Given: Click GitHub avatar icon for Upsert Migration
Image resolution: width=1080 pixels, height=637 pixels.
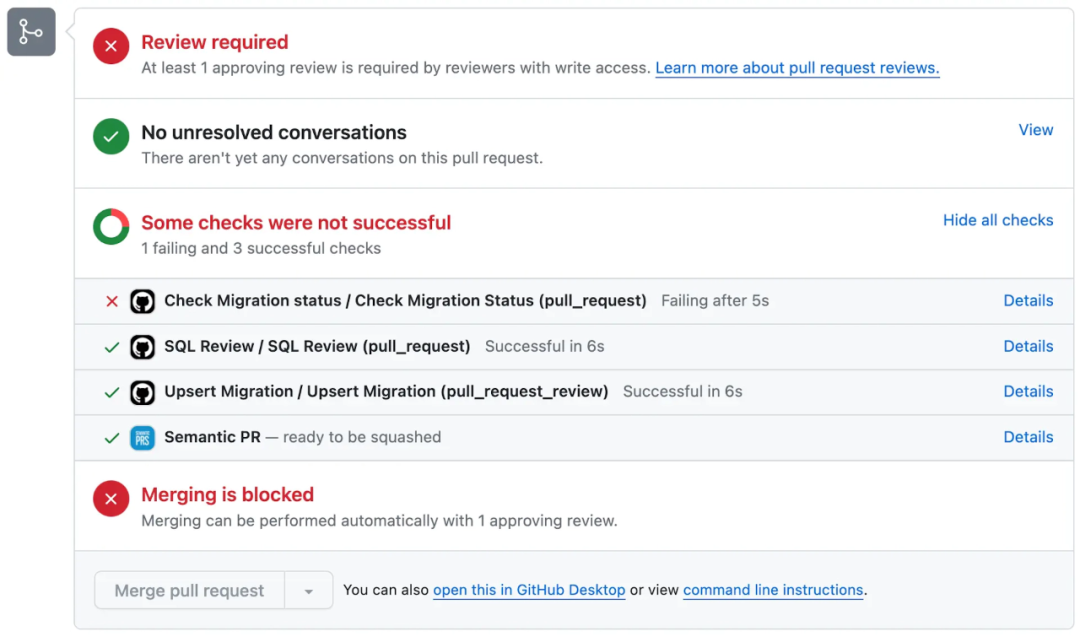Looking at the screenshot, I should (143, 392).
